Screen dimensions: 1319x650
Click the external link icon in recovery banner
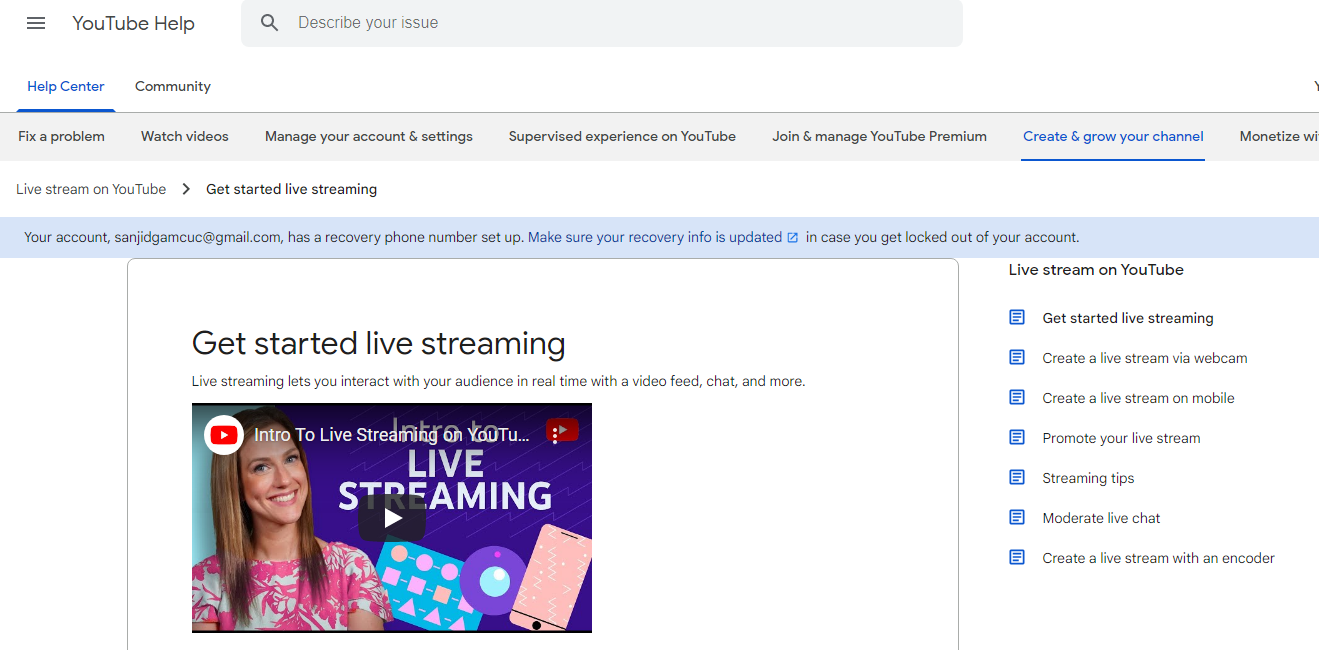tap(793, 238)
